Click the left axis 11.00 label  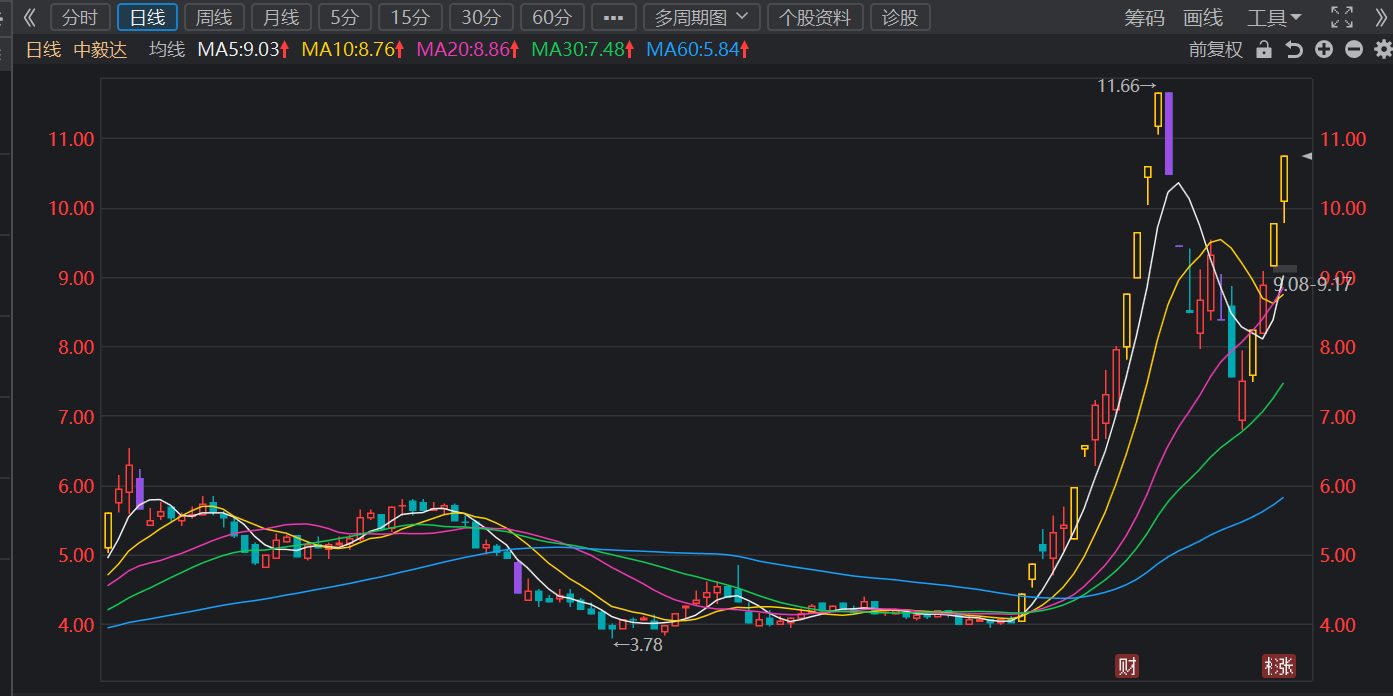click(70, 139)
